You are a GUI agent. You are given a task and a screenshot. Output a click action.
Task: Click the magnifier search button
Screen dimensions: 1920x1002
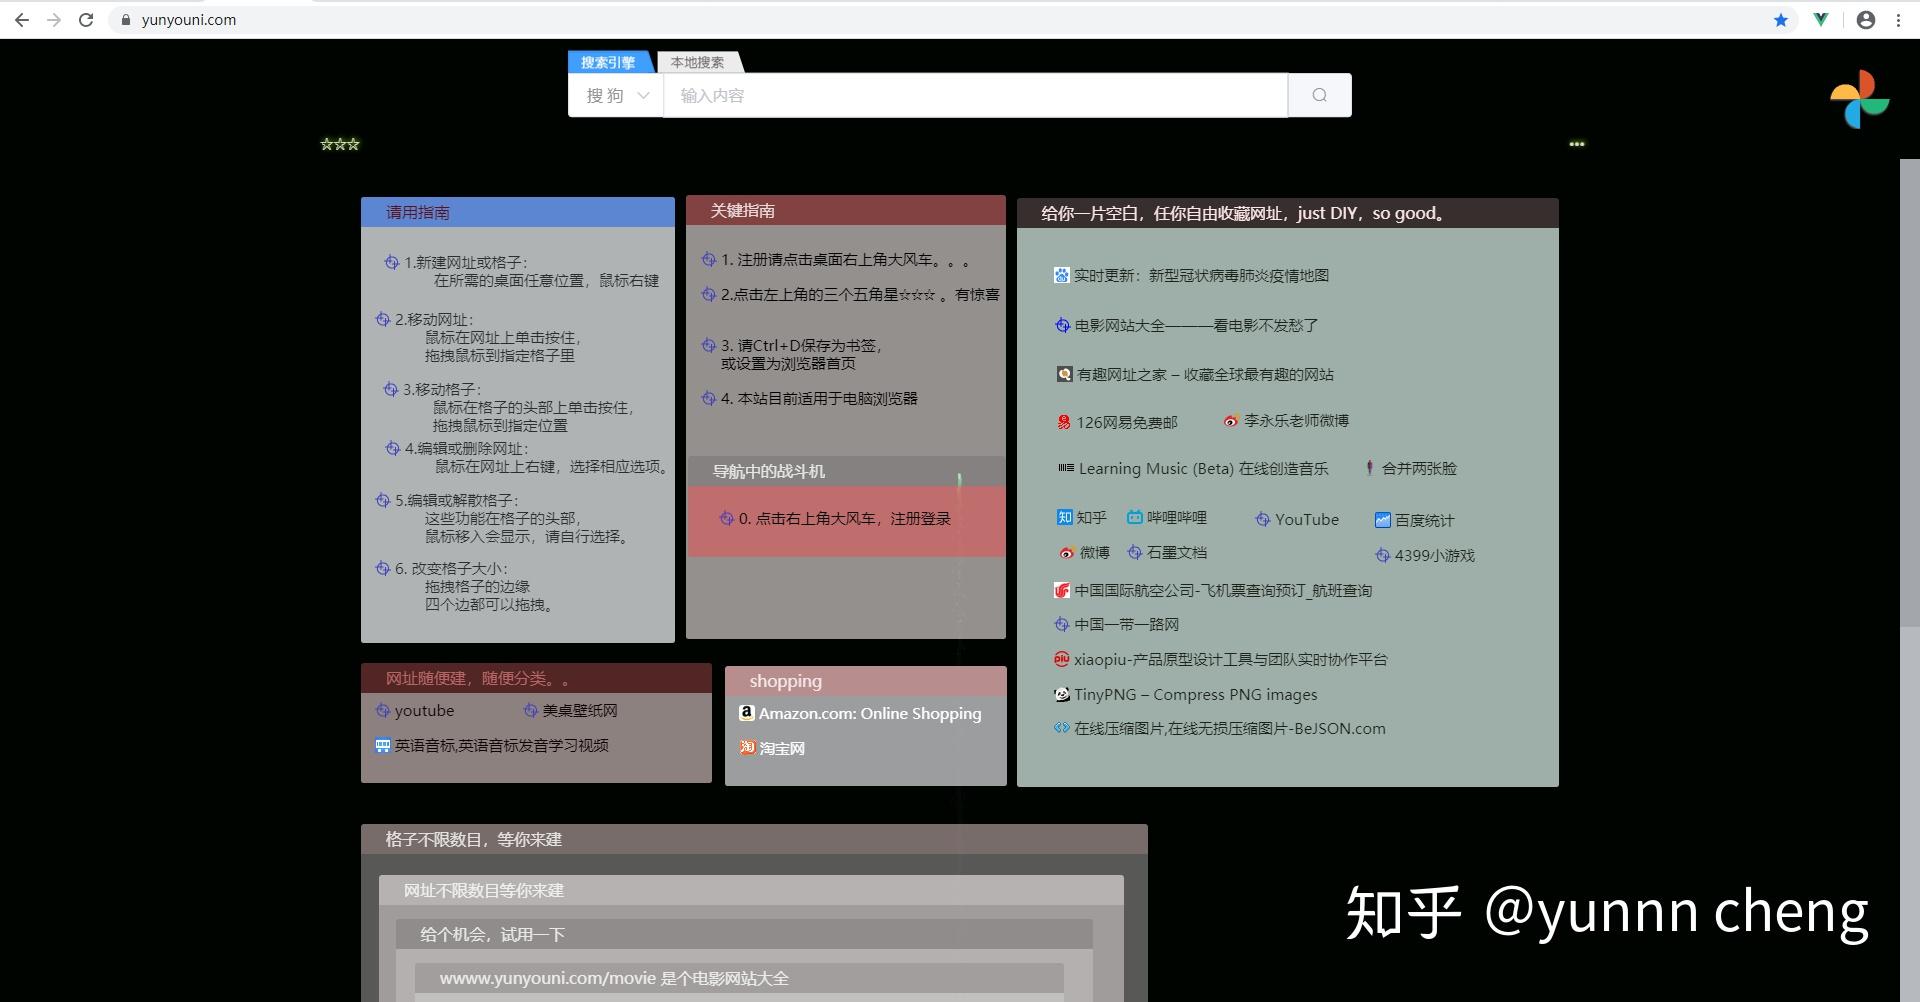click(x=1319, y=95)
